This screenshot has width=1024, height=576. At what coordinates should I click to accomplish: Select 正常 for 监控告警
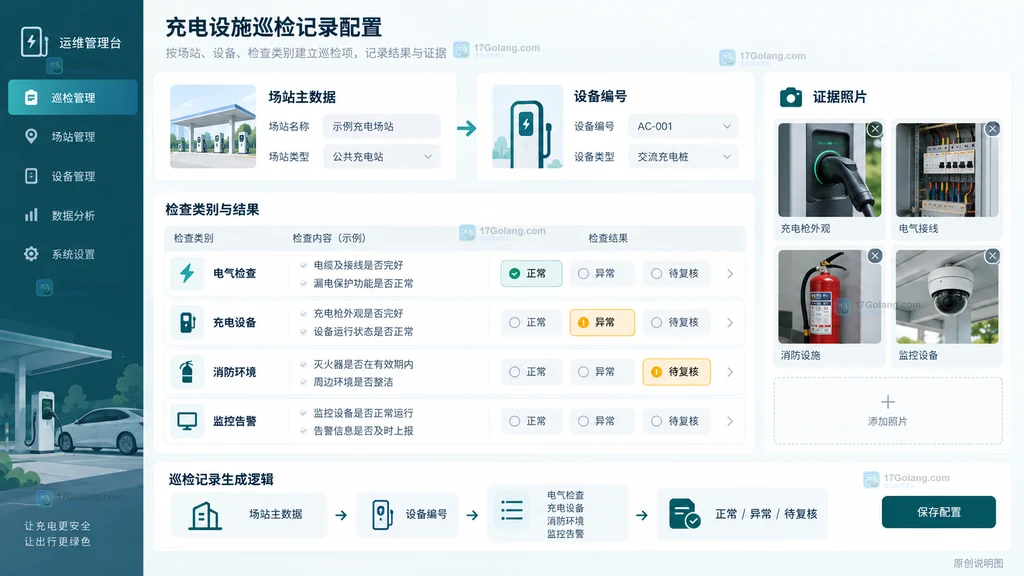[531, 421]
